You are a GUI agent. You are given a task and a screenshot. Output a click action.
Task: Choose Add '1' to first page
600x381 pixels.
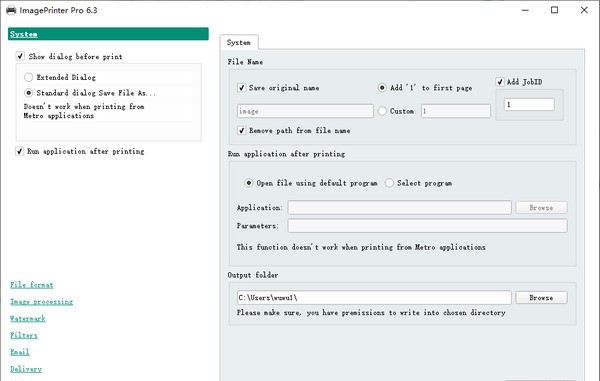click(382, 88)
